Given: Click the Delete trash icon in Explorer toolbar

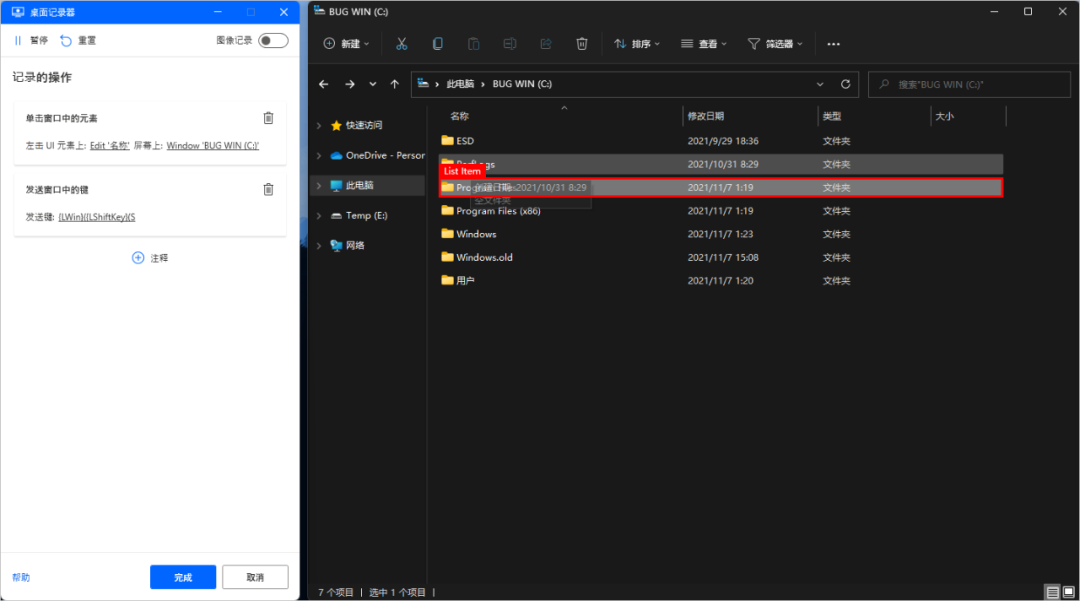Looking at the screenshot, I should [582, 44].
